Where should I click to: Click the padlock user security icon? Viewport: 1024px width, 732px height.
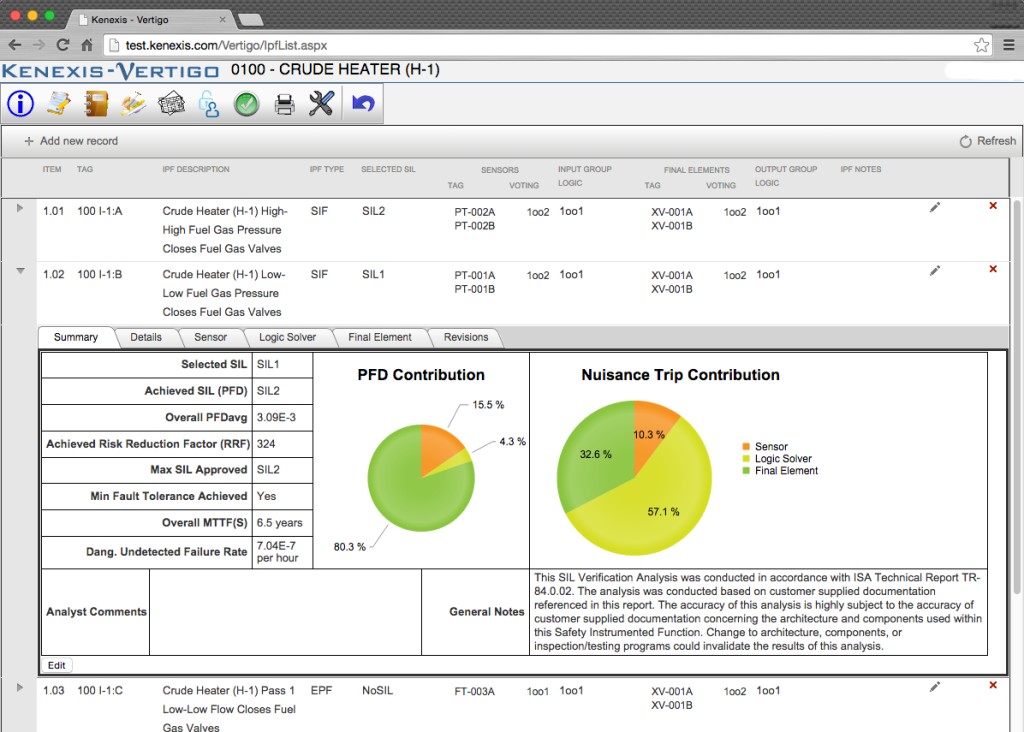[209, 103]
